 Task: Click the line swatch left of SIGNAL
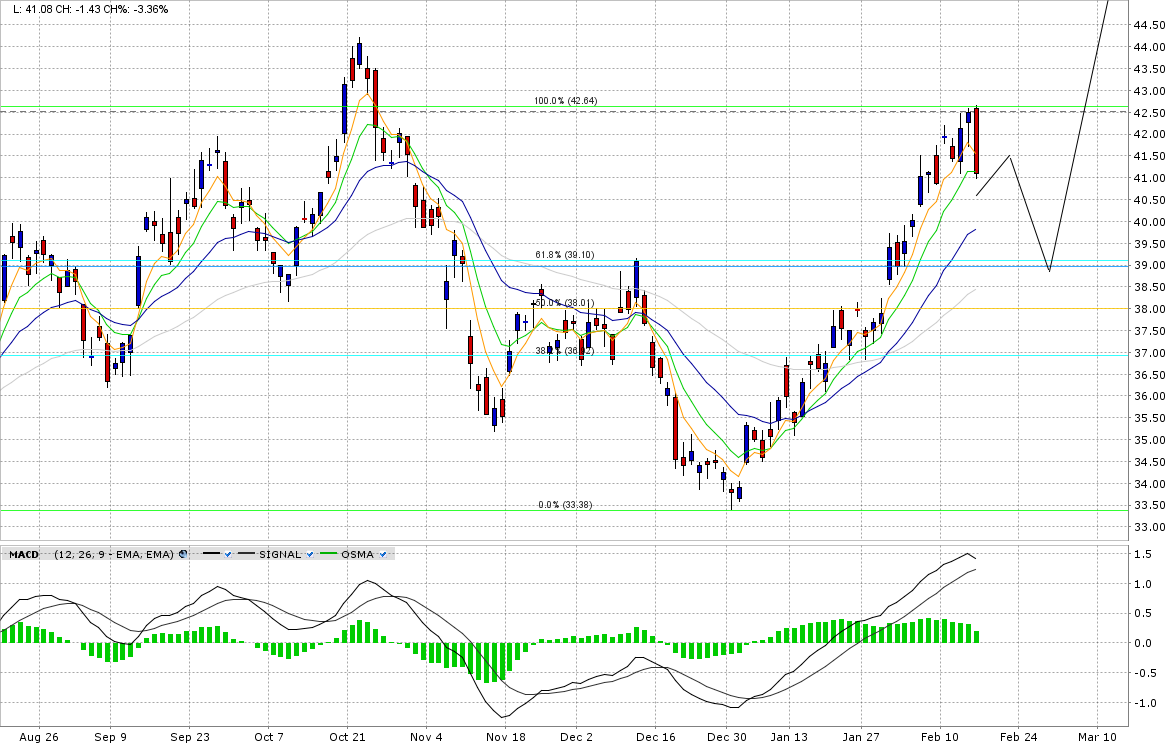pyautogui.click(x=244, y=554)
